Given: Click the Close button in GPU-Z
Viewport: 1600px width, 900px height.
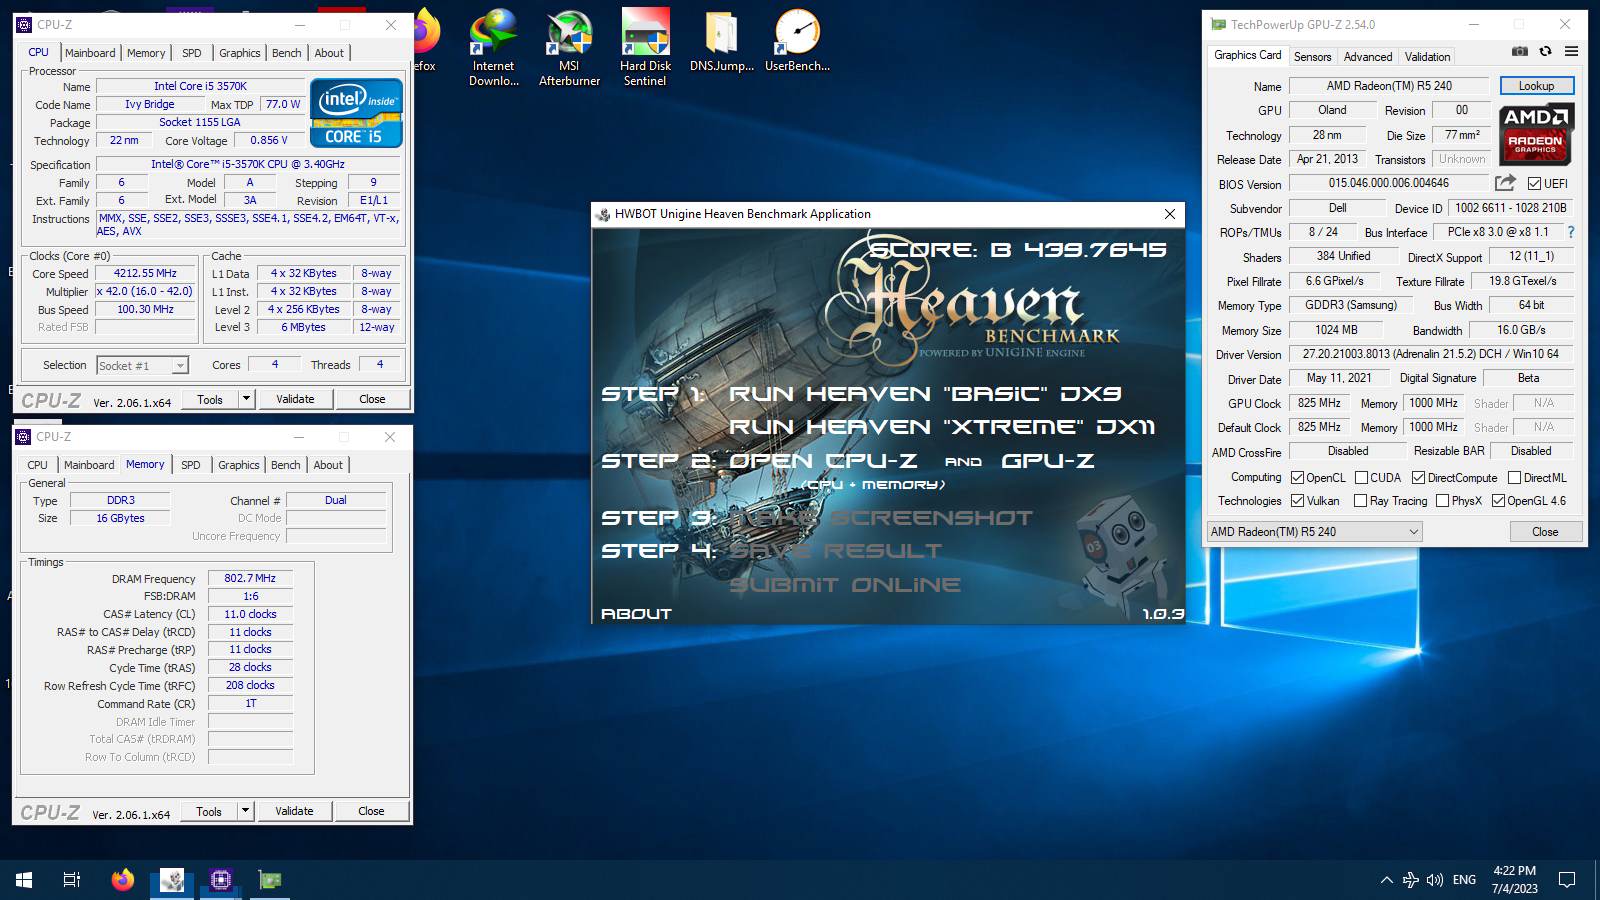Looking at the screenshot, I should click(1545, 532).
